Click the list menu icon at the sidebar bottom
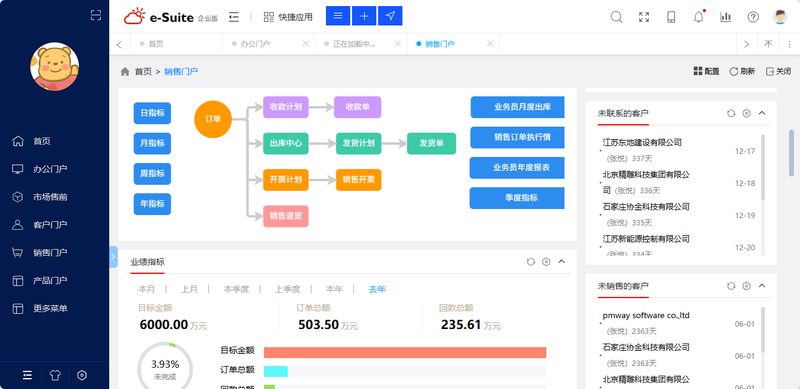The height and width of the screenshot is (389, 800). (x=28, y=375)
